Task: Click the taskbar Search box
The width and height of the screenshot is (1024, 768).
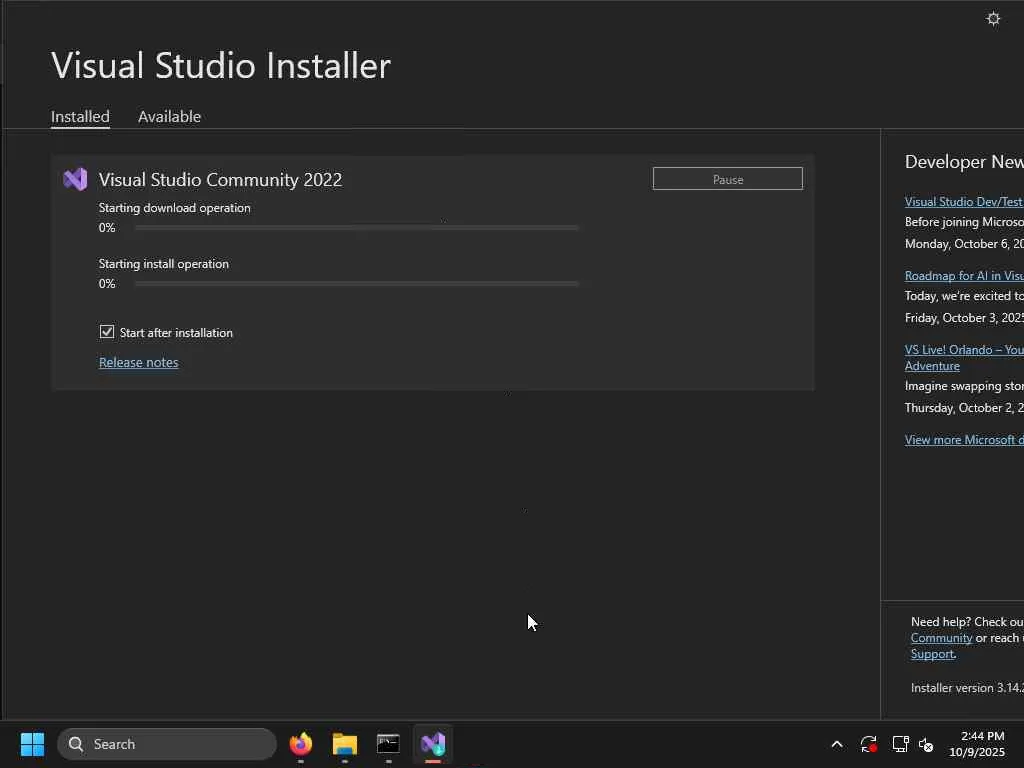Action: tap(167, 744)
